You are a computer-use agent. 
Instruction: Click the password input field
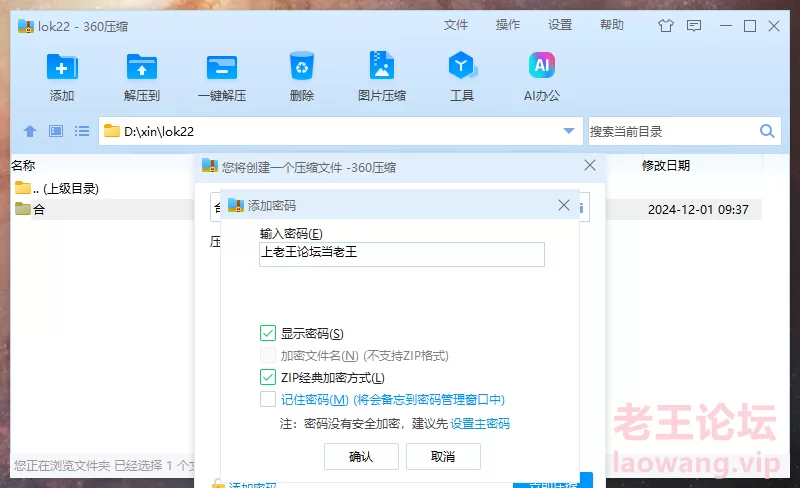402,254
